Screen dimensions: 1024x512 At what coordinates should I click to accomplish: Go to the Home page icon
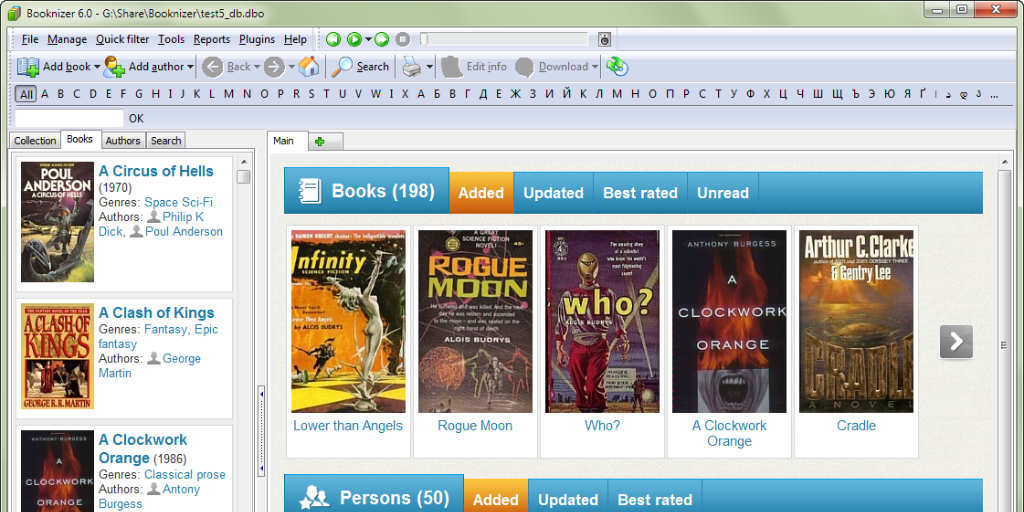click(309, 67)
